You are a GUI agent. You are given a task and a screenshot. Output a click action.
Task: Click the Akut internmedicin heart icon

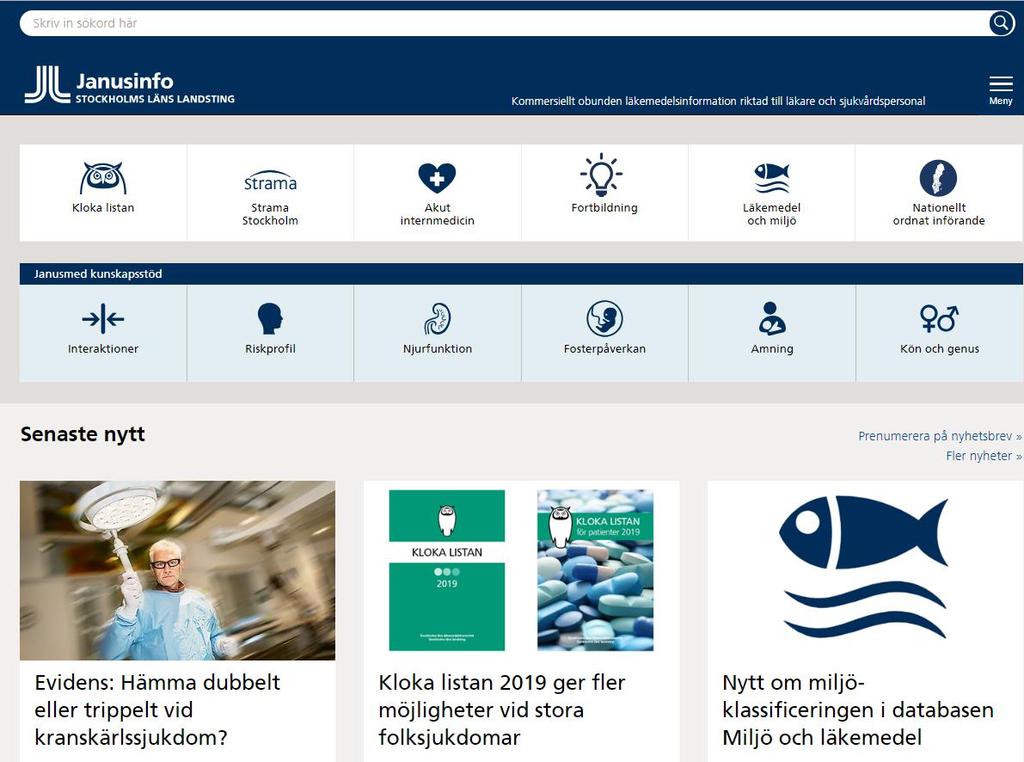(x=437, y=178)
